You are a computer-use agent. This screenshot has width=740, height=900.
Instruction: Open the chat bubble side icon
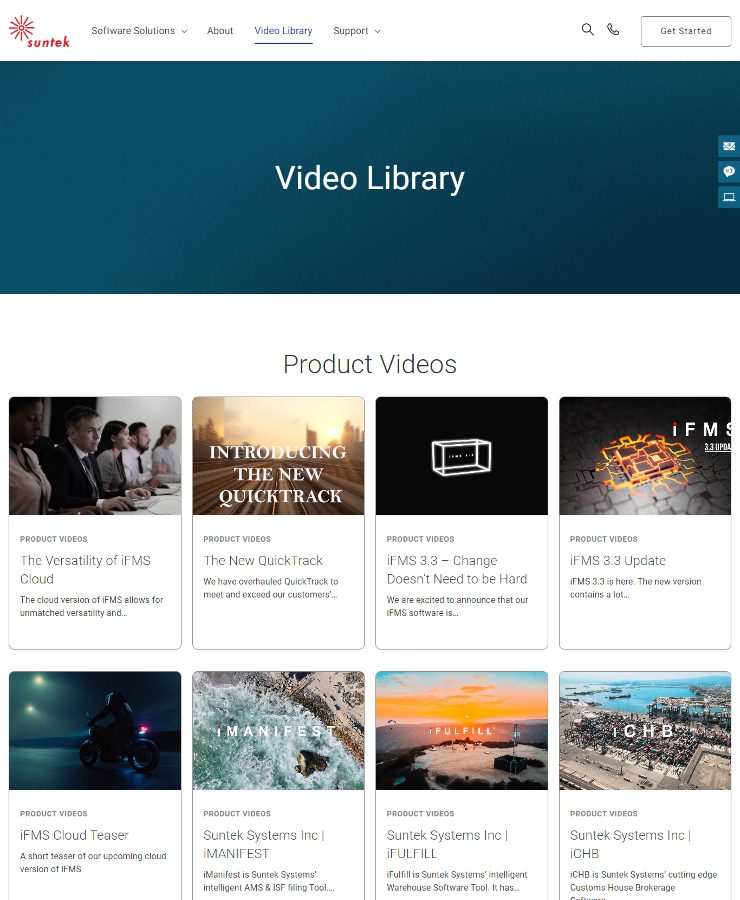[x=729, y=172]
